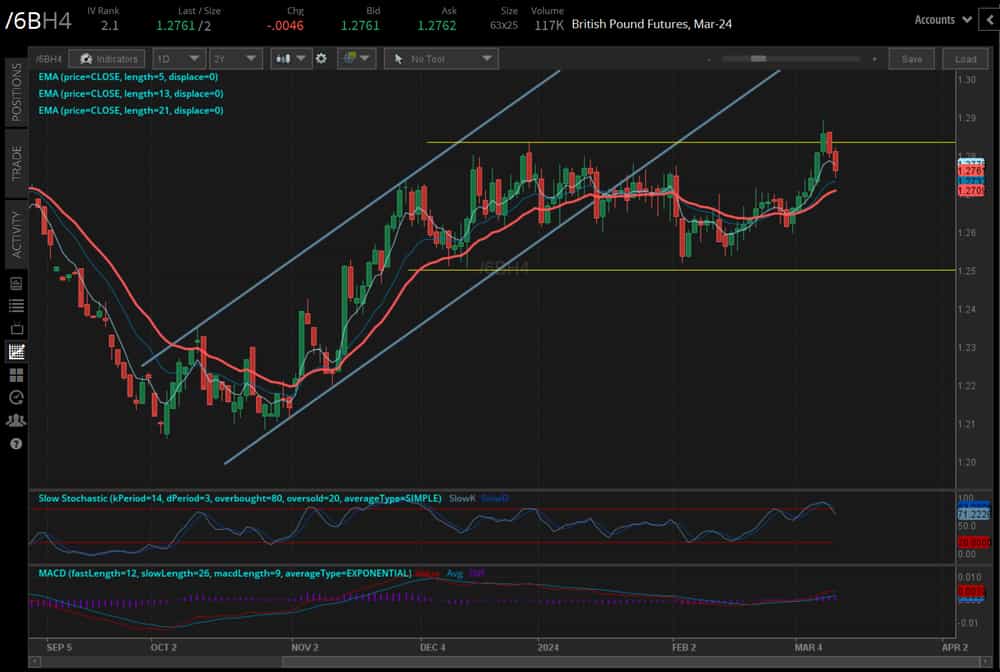Click the list view sidebar icon
This screenshot has width=1000, height=672.
pyautogui.click(x=16, y=305)
